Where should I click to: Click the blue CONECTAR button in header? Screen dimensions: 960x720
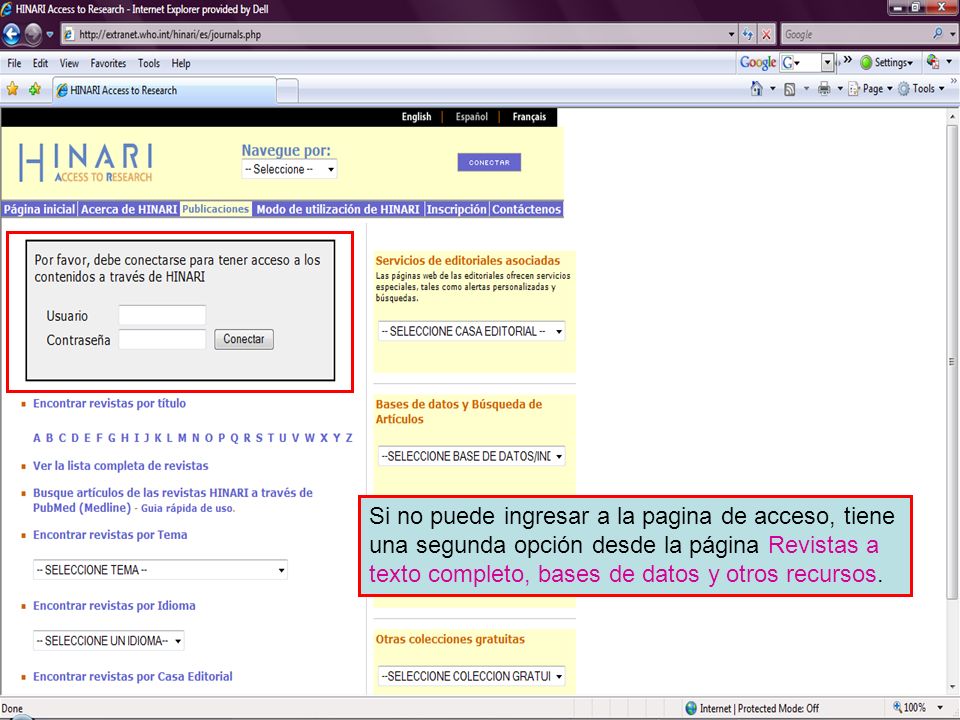tap(489, 162)
